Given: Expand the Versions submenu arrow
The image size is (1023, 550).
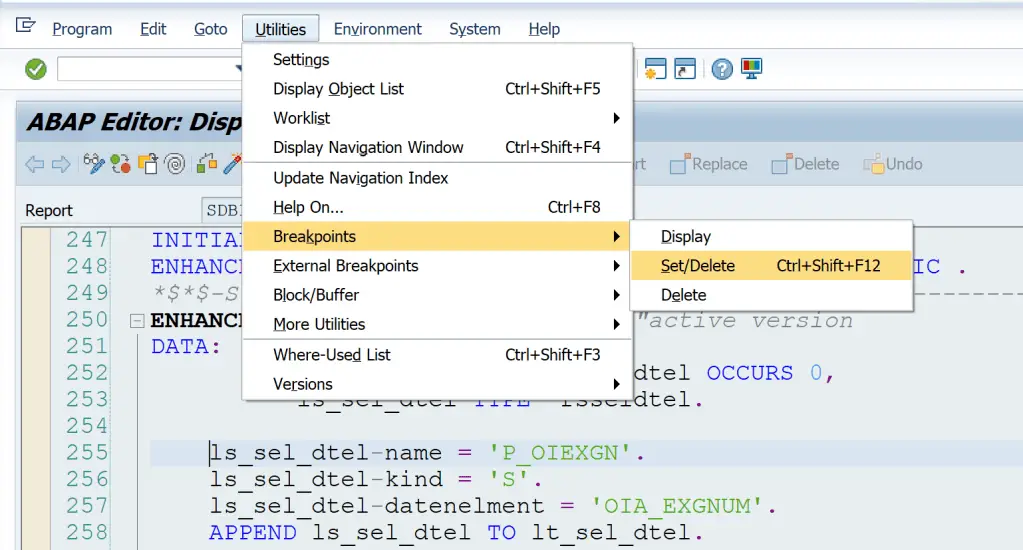Looking at the screenshot, I should [x=616, y=384].
